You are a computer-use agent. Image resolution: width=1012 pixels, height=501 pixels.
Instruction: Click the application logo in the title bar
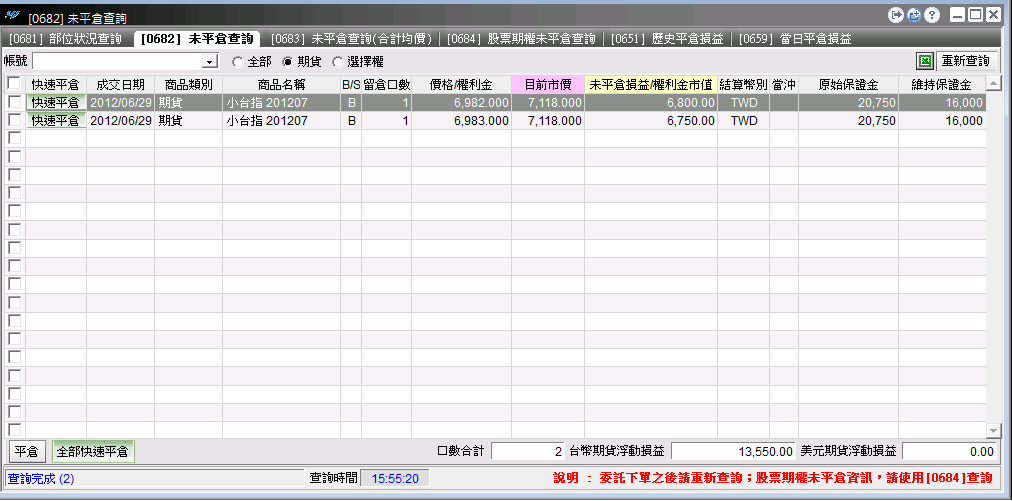pos(13,14)
